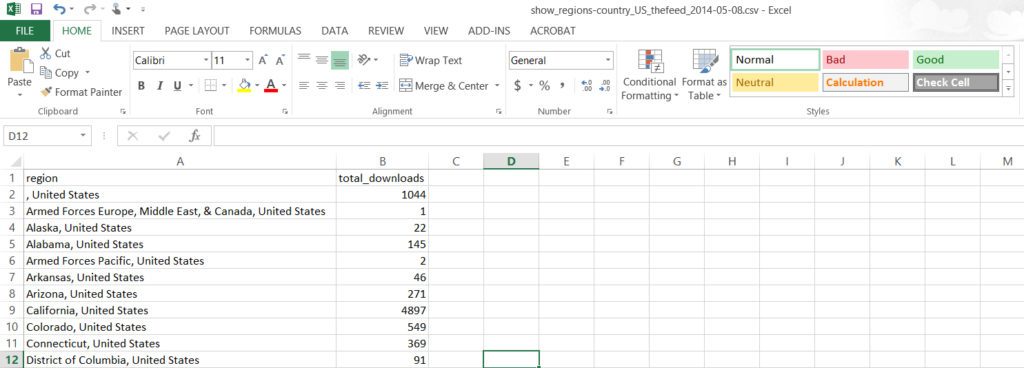This screenshot has height=368, width=1024.
Task: Toggle Wrap Text on
Action: pos(430,60)
